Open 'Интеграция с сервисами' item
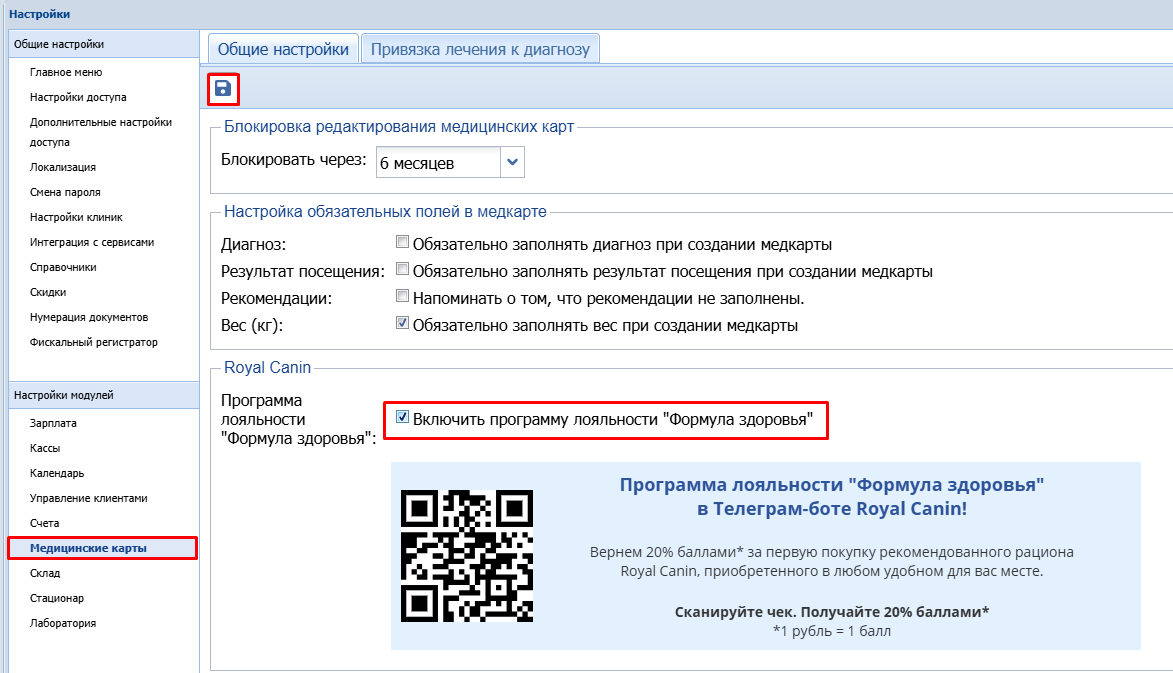This screenshot has height=673, width=1173. tap(92, 242)
